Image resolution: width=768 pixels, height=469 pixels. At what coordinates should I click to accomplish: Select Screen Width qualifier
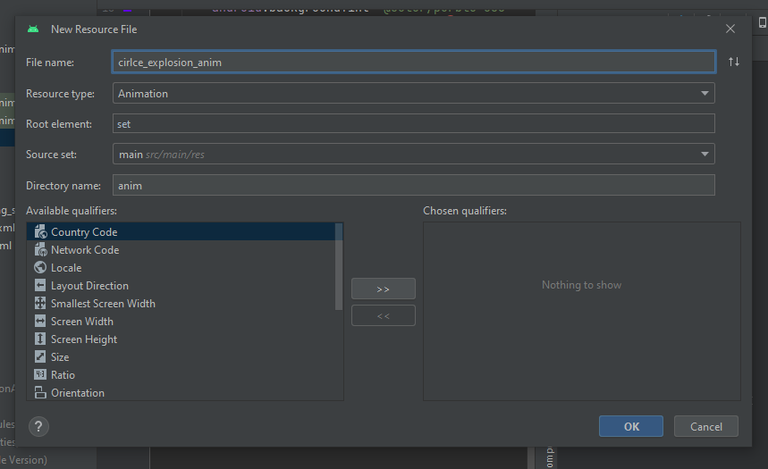coord(181,321)
